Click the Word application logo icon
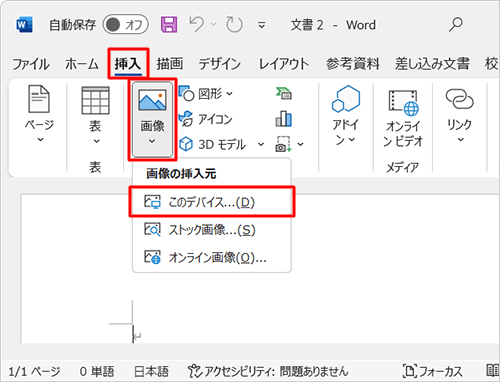Image resolution: width=500 pixels, height=382 pixels. click(24, 25)
